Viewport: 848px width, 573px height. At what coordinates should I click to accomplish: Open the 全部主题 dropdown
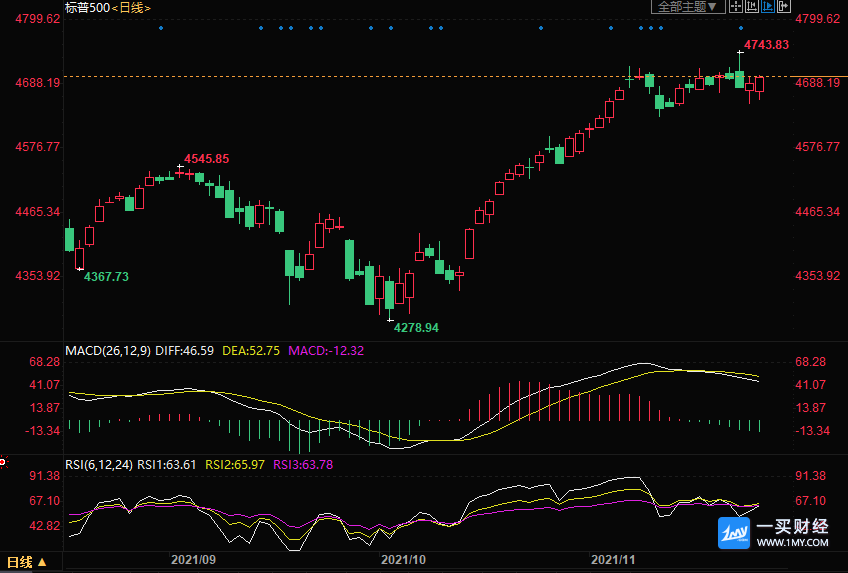687,6
